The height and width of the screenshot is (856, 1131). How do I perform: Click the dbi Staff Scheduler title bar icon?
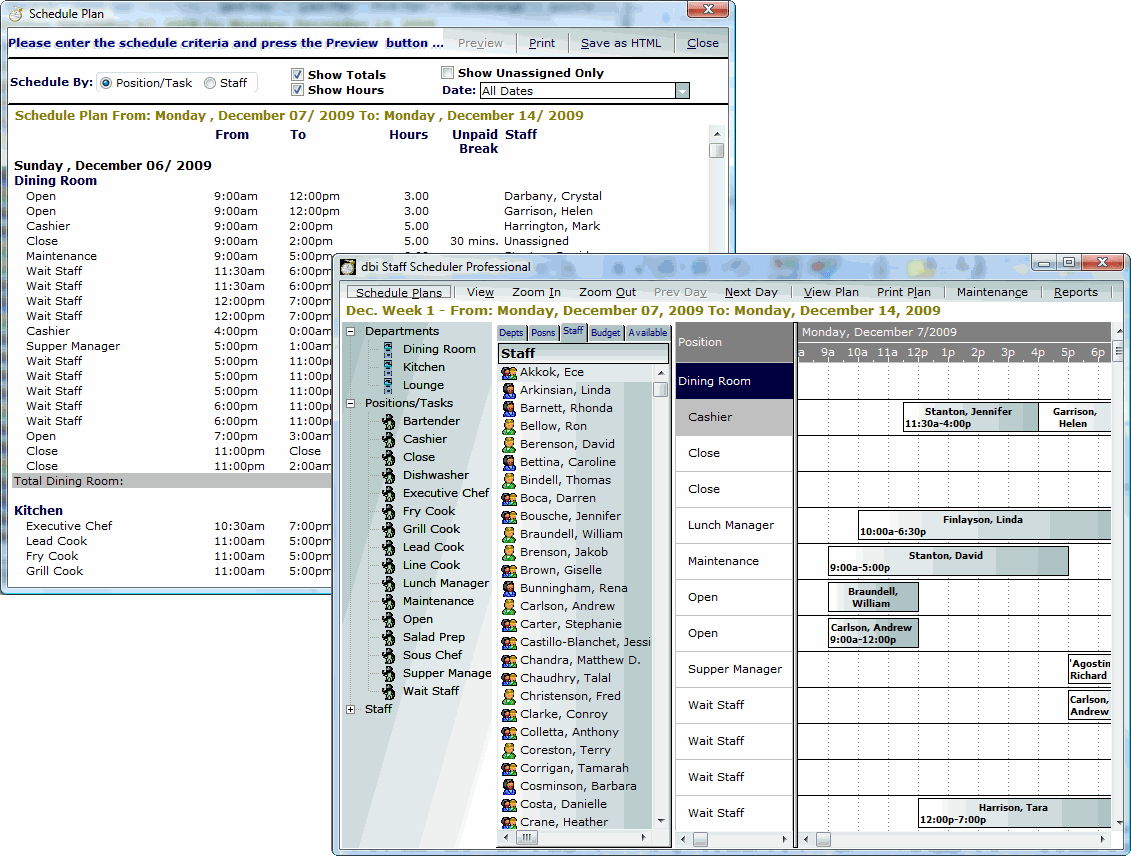pyautogui.click(x=348, y=268)
